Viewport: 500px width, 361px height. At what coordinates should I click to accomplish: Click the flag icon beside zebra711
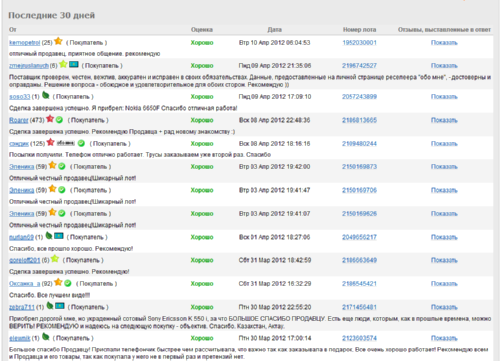(60, 306)
